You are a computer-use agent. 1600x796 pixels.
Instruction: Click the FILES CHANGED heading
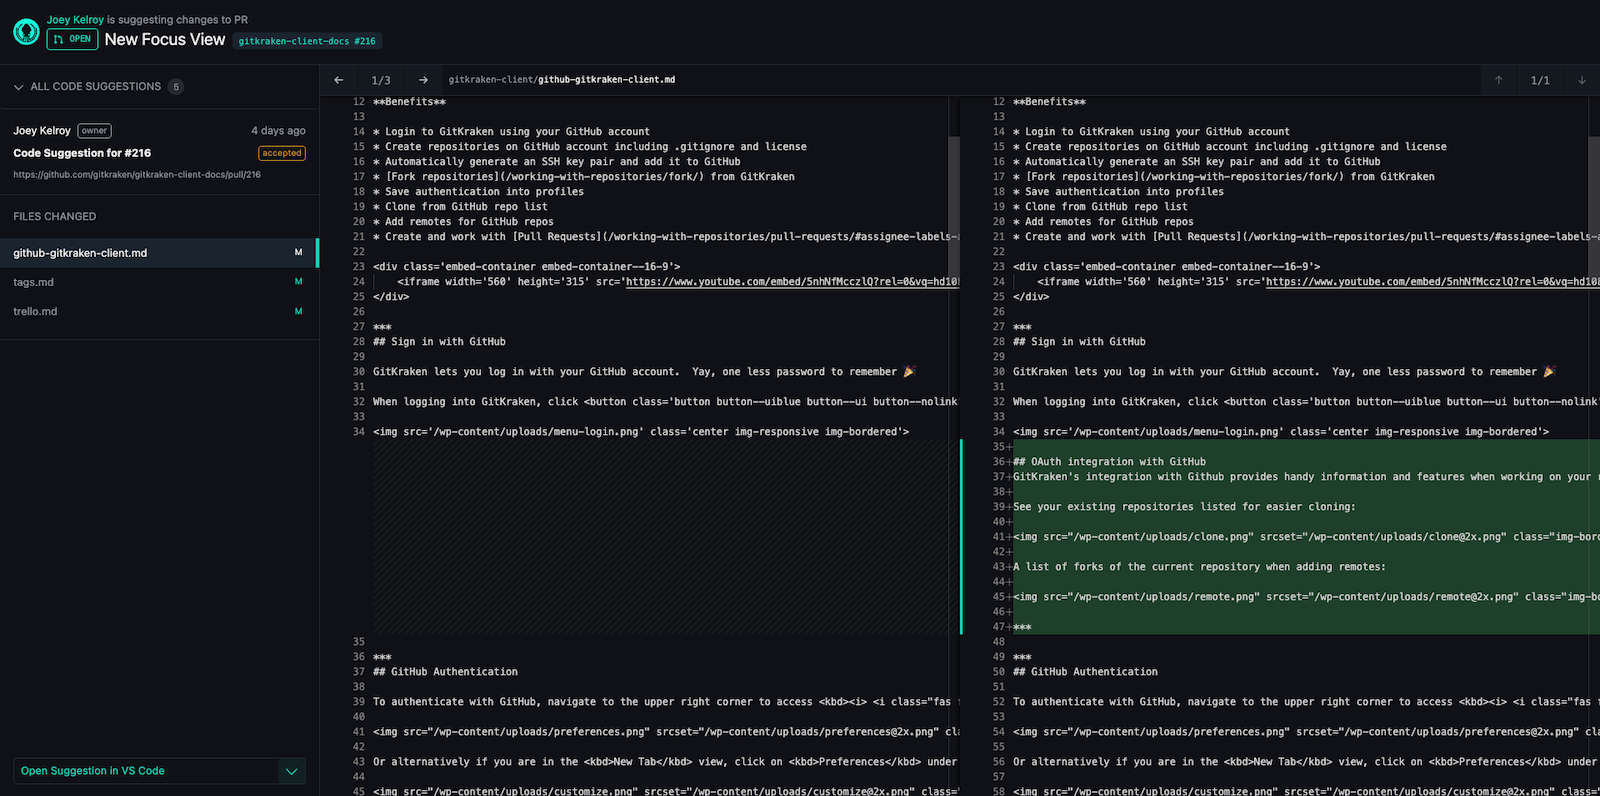[x=55, y=216]
